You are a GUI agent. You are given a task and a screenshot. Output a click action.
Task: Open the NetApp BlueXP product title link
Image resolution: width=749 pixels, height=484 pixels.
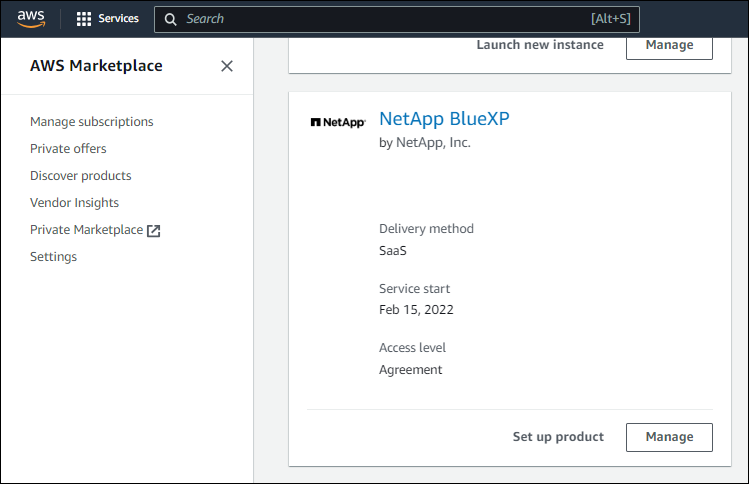444,119
